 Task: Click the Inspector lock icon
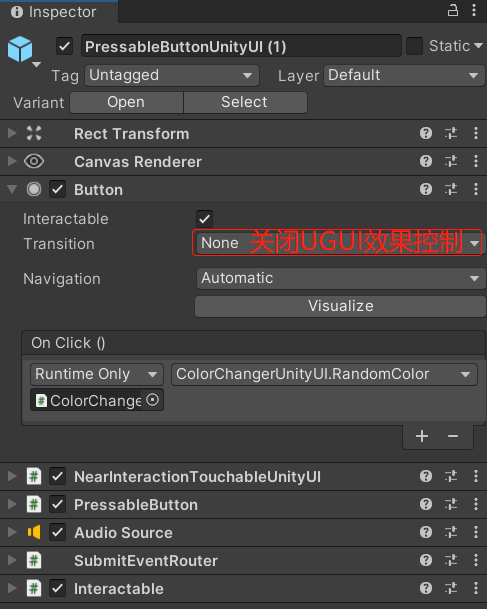point(453,10)
